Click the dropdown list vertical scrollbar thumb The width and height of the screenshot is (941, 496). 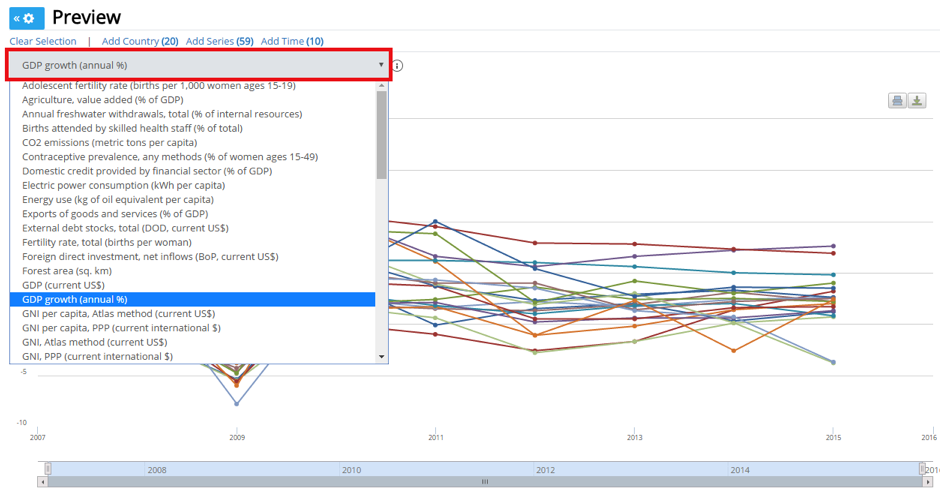coord(381,135)
